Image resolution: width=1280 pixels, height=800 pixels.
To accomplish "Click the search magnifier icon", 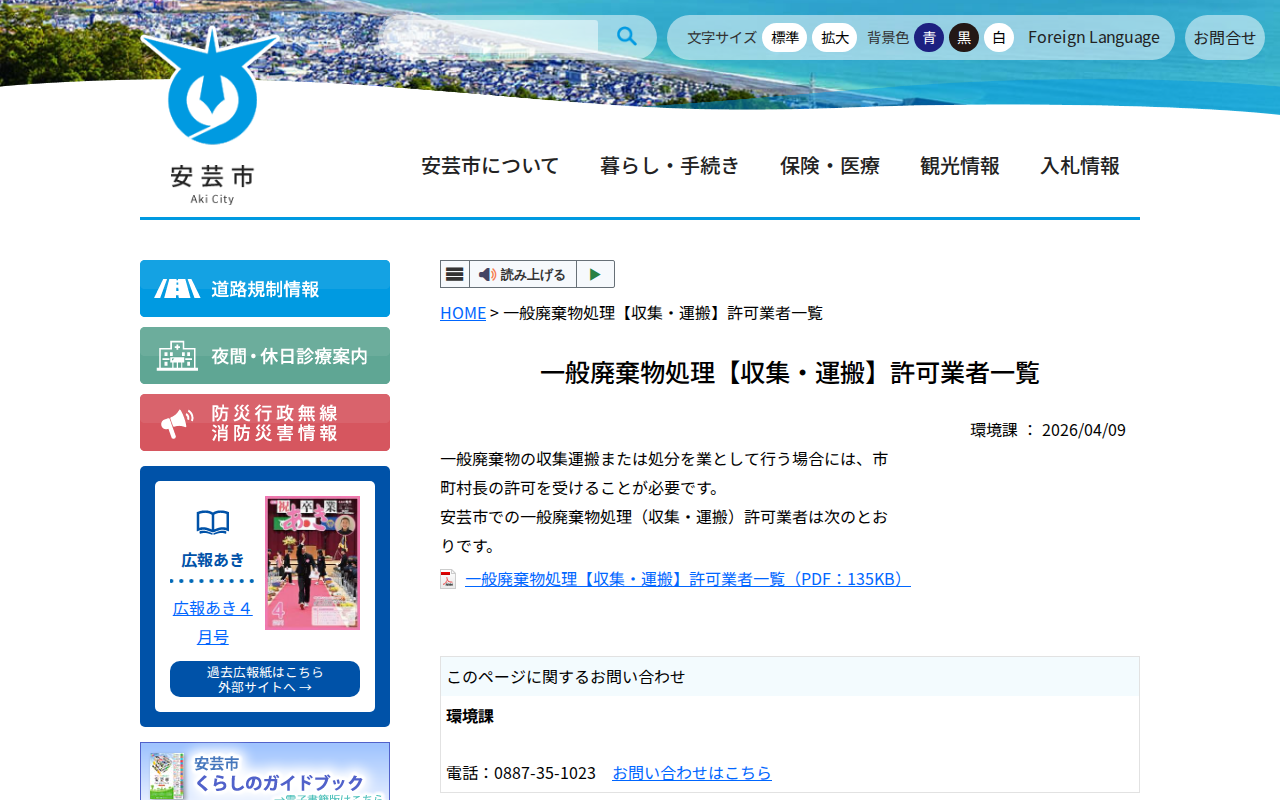I will [x=627, y=37].
